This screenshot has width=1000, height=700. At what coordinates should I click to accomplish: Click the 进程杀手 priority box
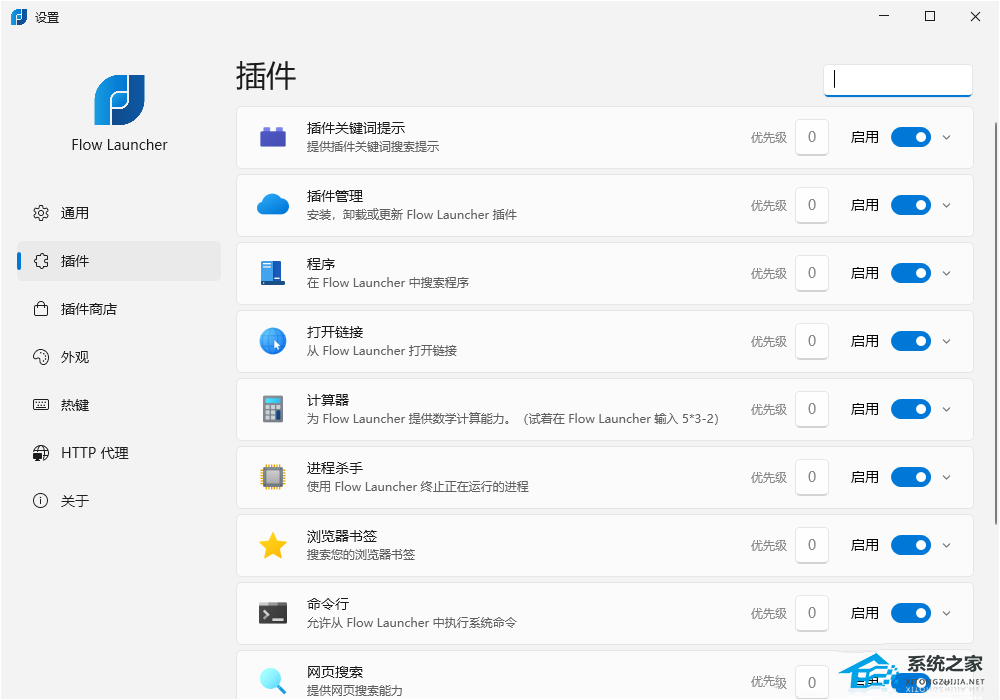[812, 477]
